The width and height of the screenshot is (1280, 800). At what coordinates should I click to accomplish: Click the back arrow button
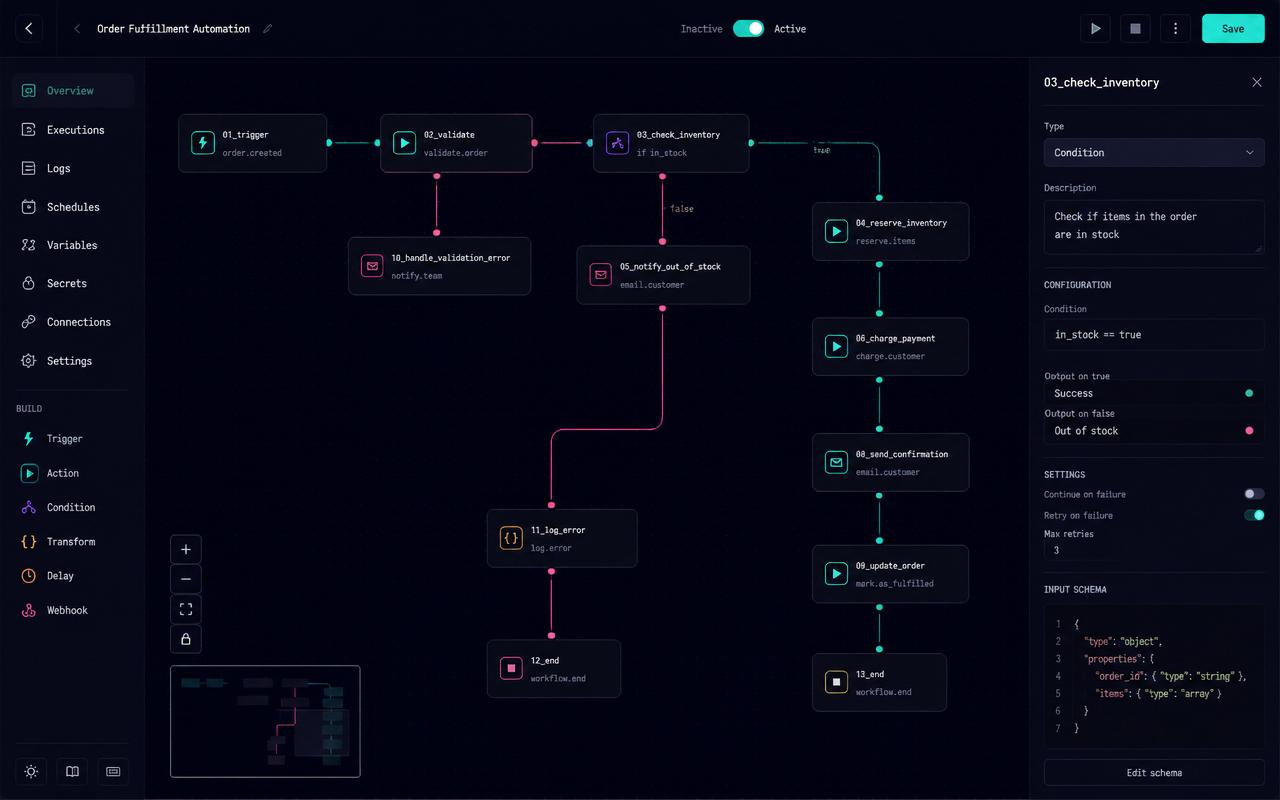(x=28, y=29)
